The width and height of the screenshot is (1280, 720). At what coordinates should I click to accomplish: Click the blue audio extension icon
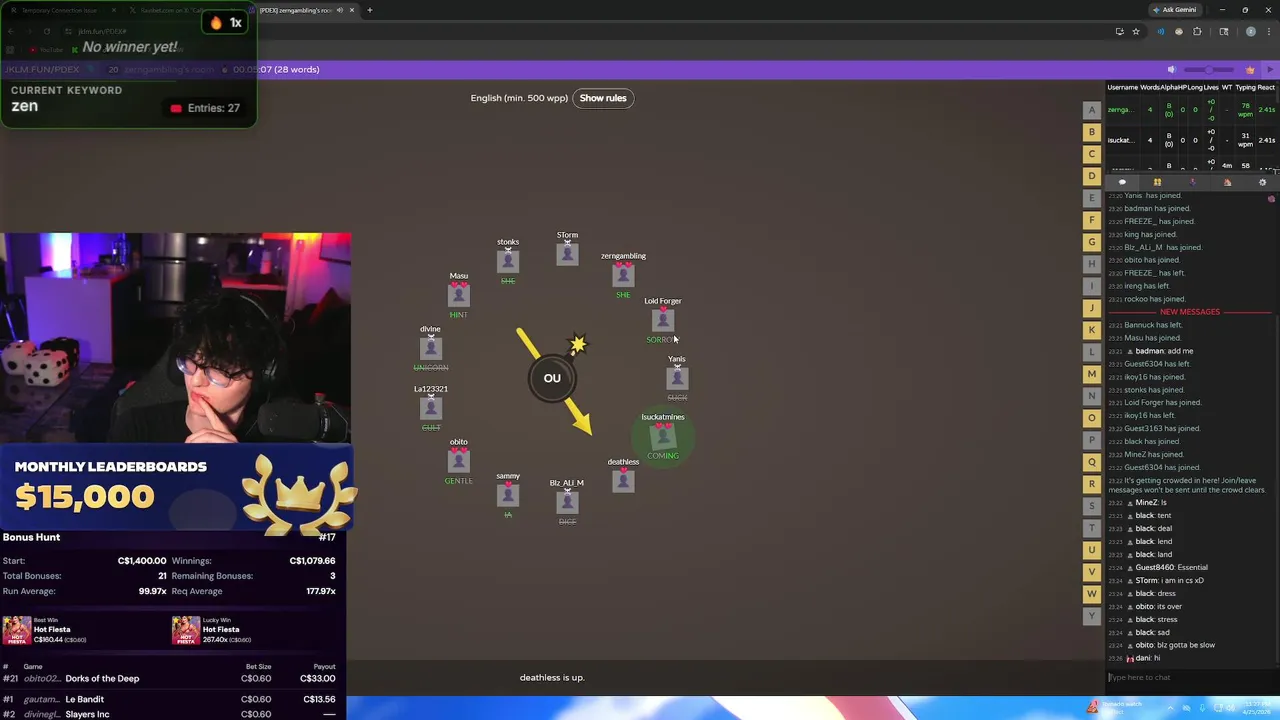[1160, 31]
